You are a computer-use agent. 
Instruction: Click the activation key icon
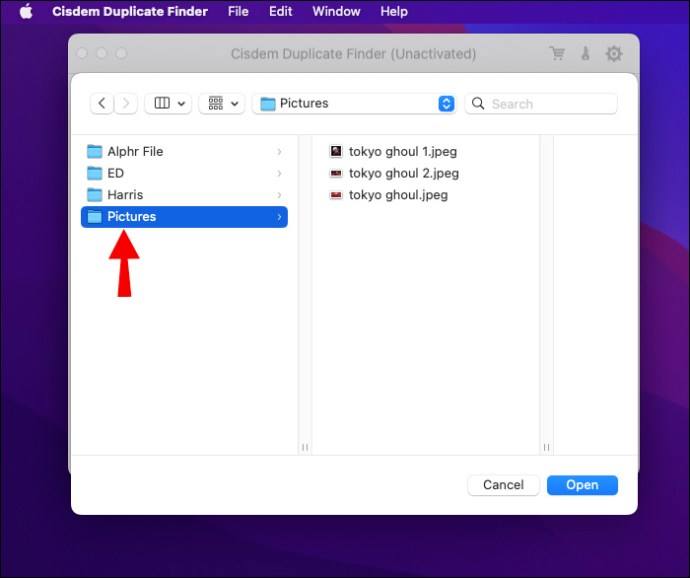click(585, 54)
